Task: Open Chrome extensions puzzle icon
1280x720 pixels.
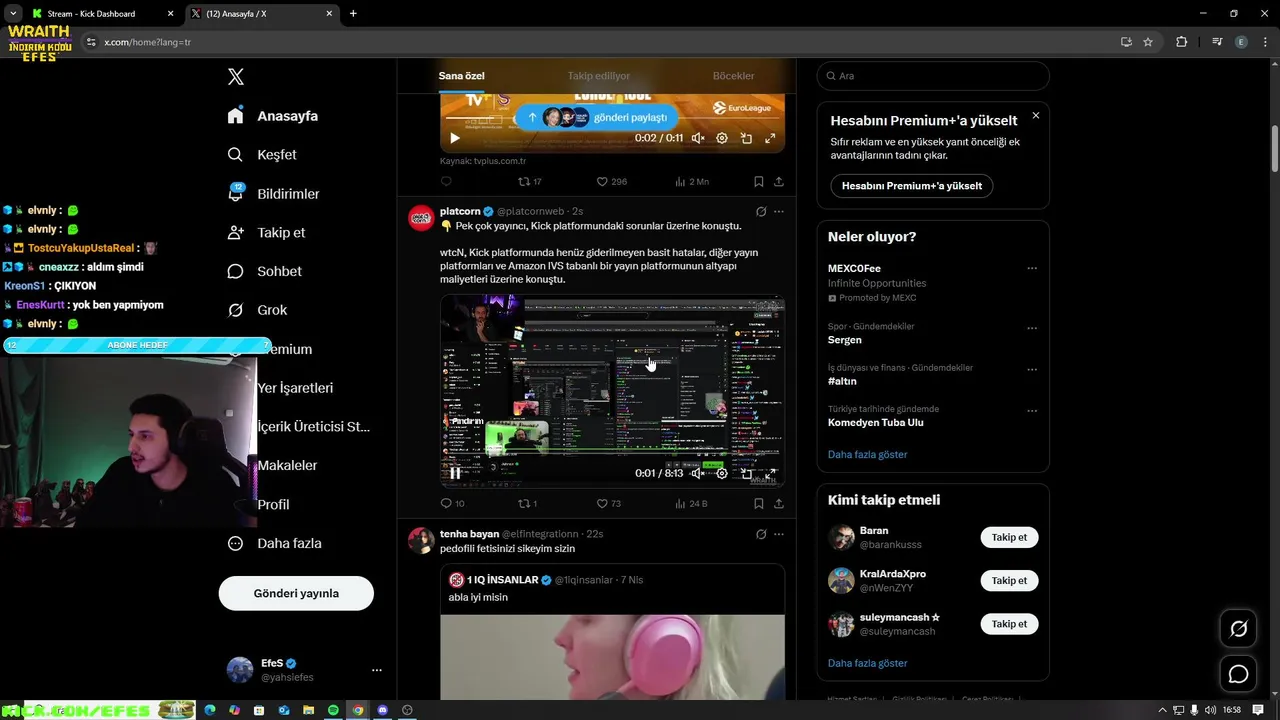Action: [1181, 42]
